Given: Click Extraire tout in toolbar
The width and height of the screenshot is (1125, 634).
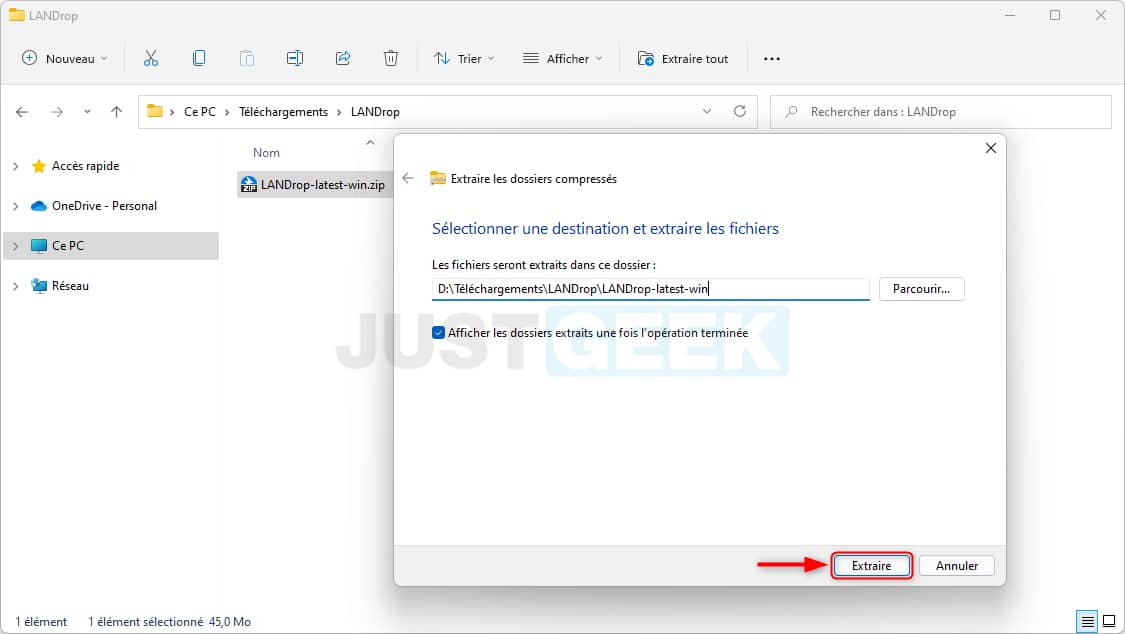Looking at the screenshot, I should pyautogui.click(x=683, y=58).
